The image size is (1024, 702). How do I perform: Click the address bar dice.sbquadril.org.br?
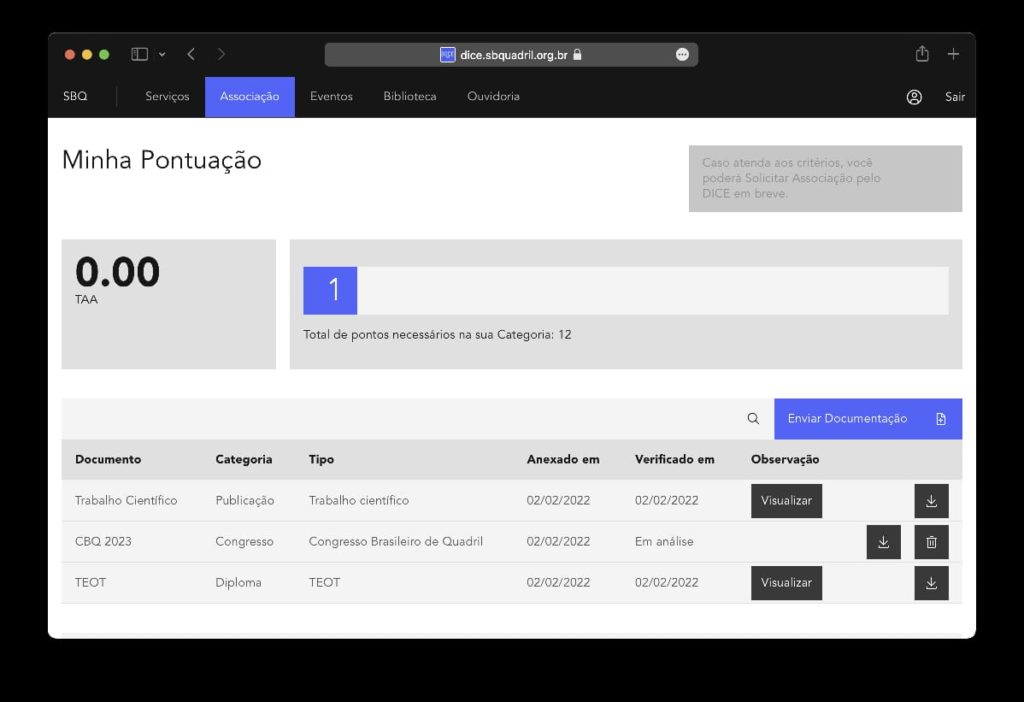[x=511, y=55]
